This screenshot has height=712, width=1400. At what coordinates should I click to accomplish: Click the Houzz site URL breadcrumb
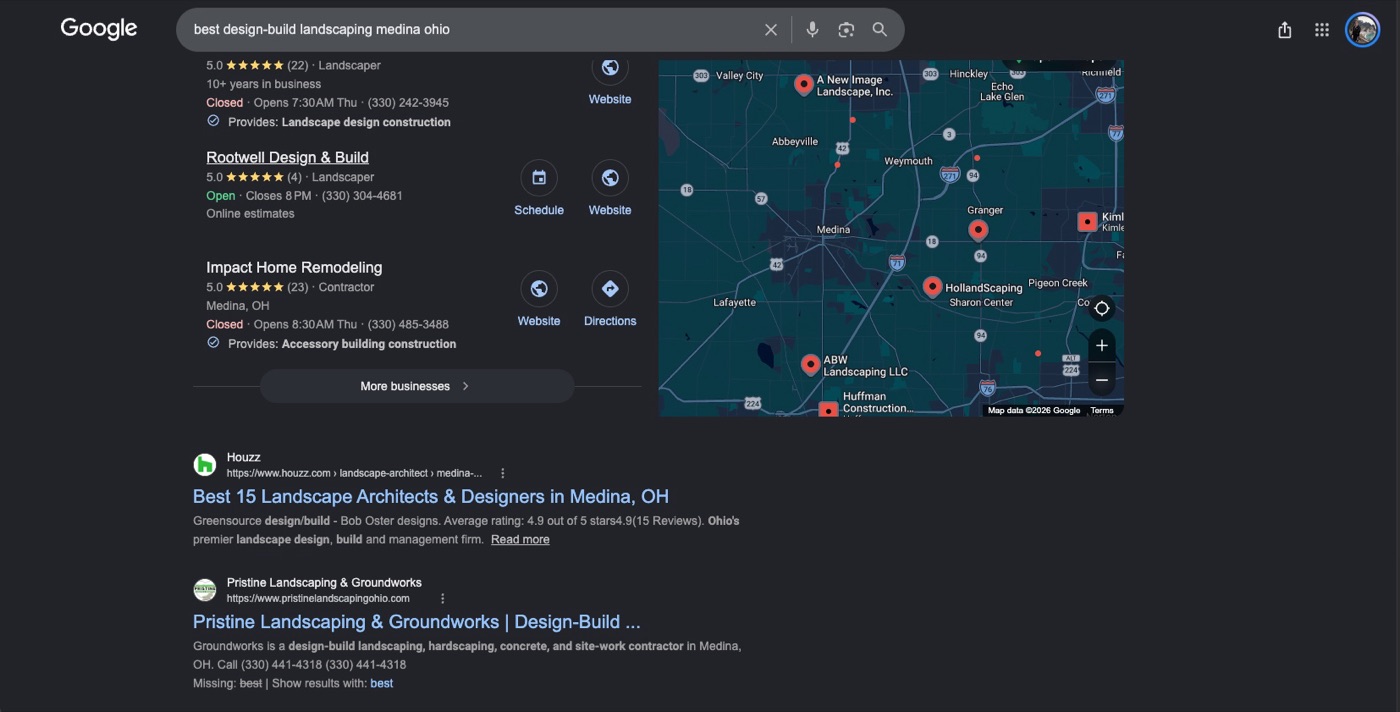(354, 473)
